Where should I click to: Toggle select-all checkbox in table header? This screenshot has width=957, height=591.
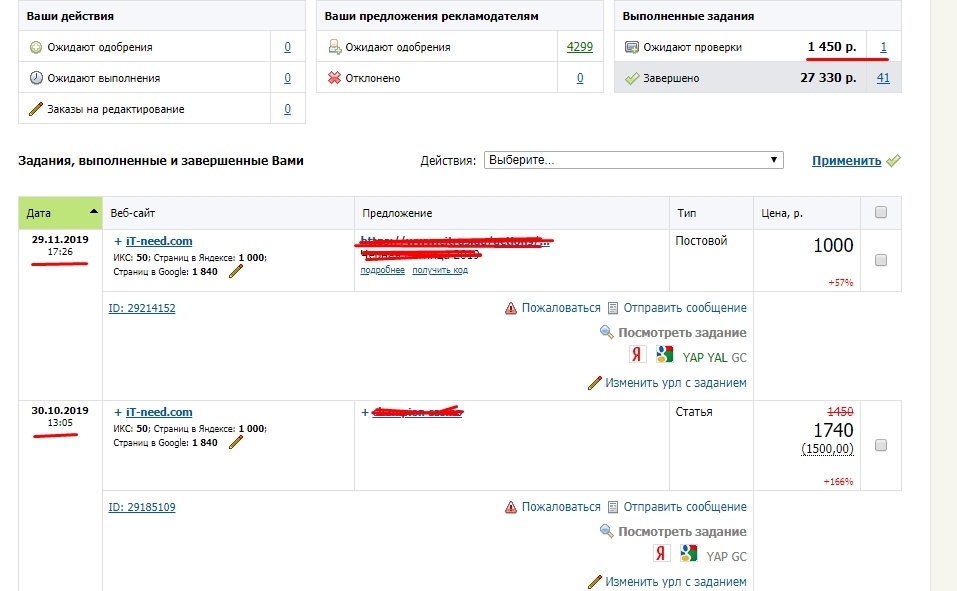pyautogui.click(x=881, y=212)
